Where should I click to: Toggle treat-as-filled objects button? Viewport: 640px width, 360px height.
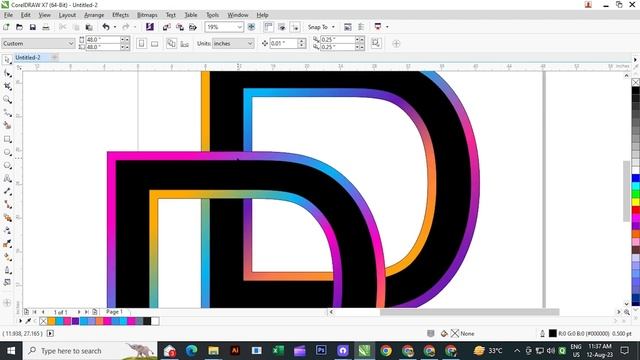376,43
